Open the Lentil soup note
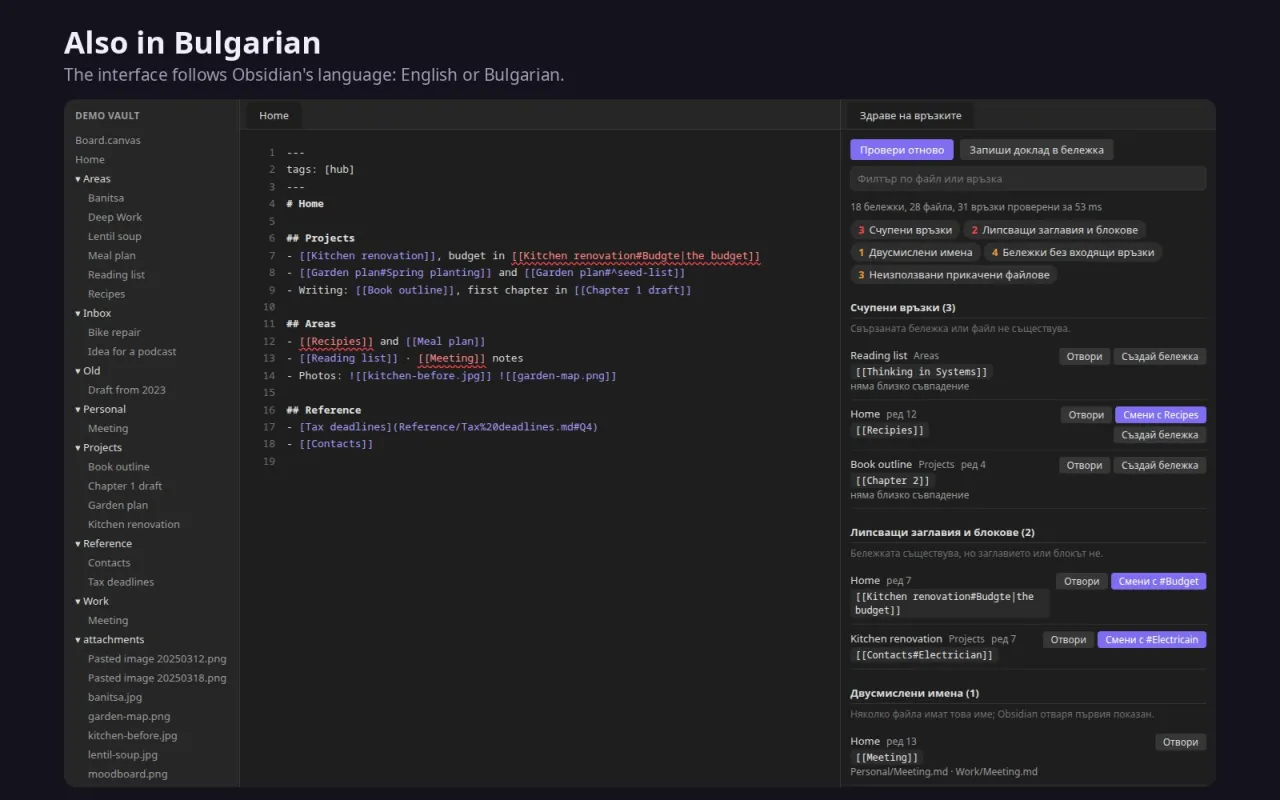The height and width of the screenshot is (800, 1280). (x=115, y=237)
